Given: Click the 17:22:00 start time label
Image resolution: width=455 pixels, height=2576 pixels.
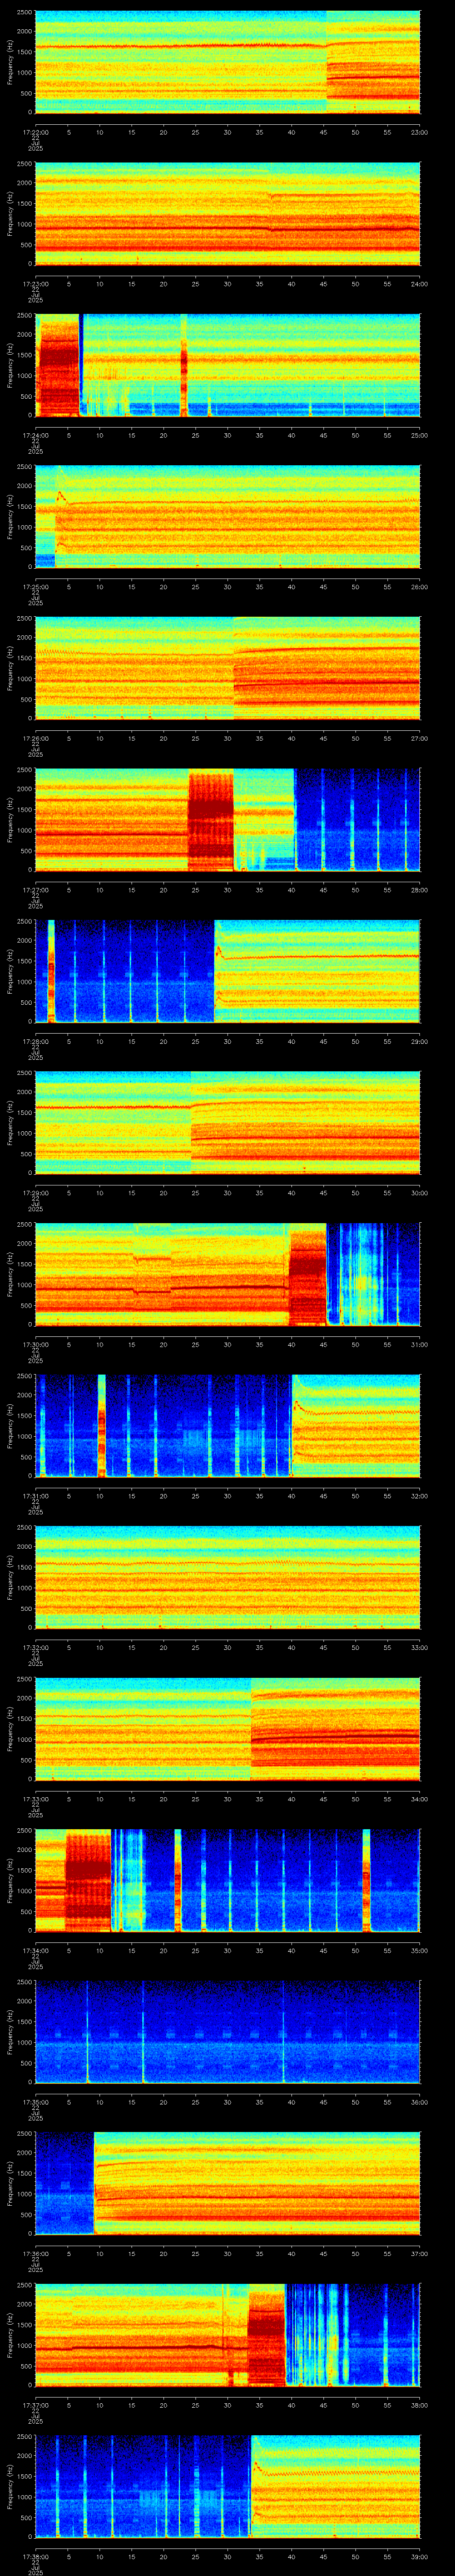Looking at the screenshot, I should [35, 132].
